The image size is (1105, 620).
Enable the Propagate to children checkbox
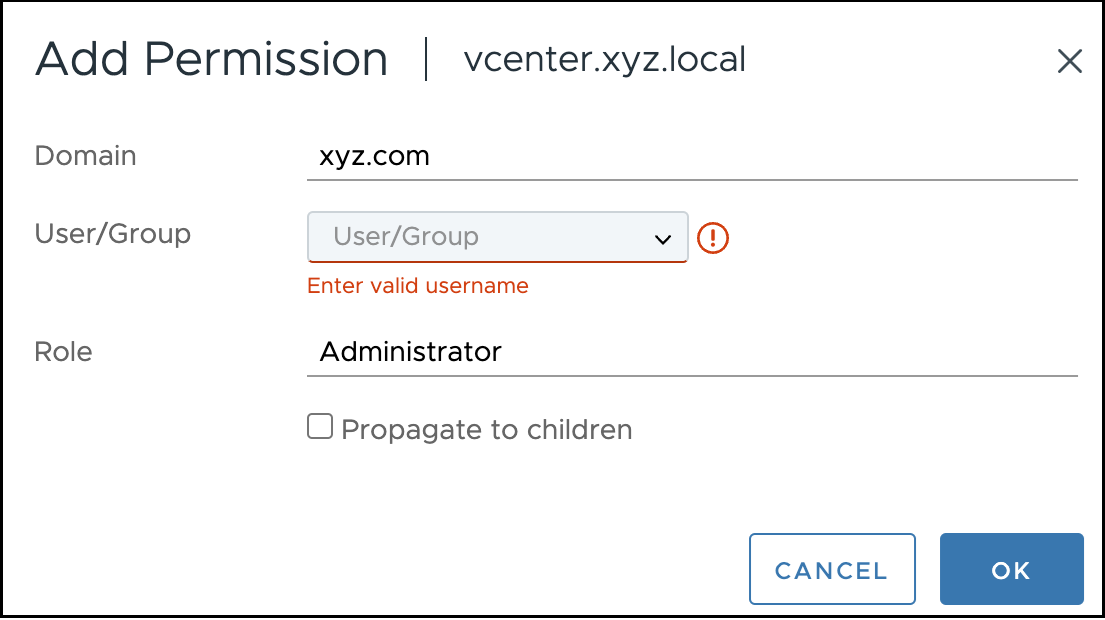pos(320,428)
